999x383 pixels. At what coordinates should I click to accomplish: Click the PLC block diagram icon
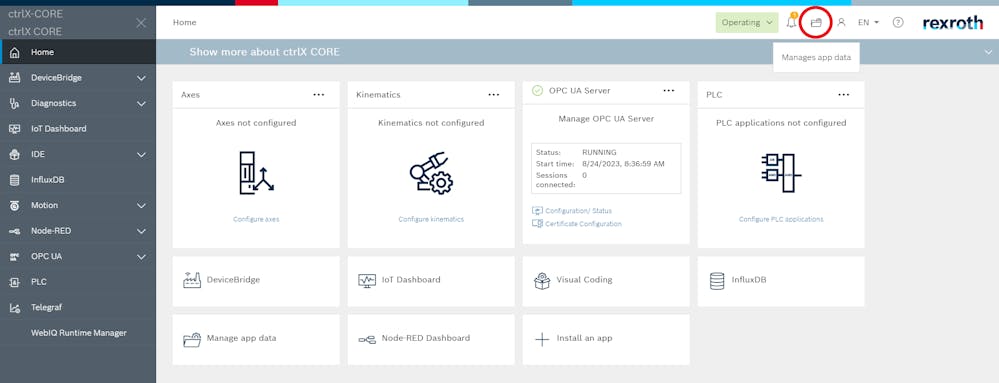point(781,173)
